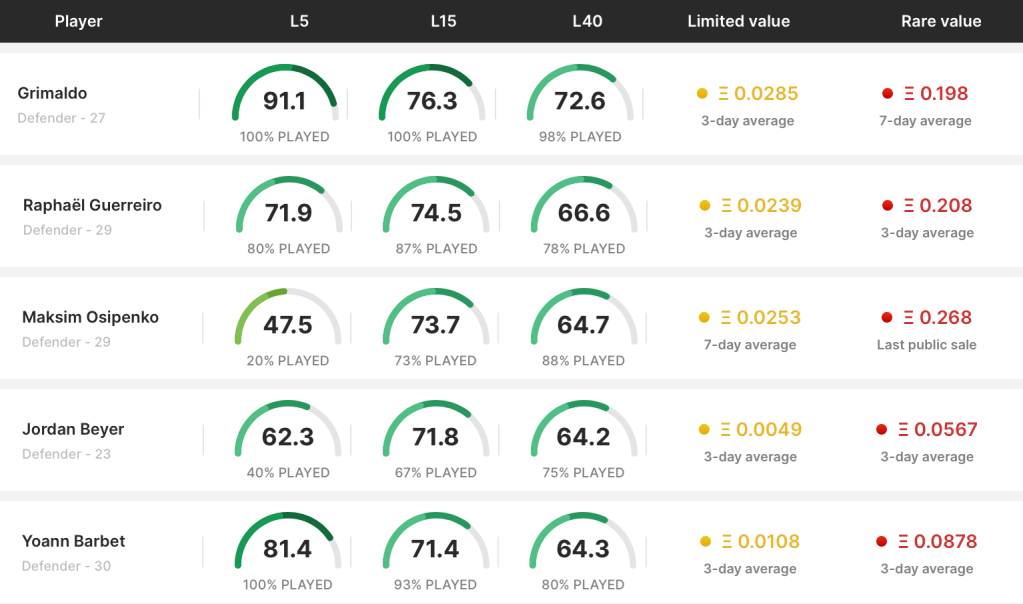Open Grimaldo's player profile
The width and height of the screenshot is (1023, 604).
pyautogui.click(x=52, y=93)
